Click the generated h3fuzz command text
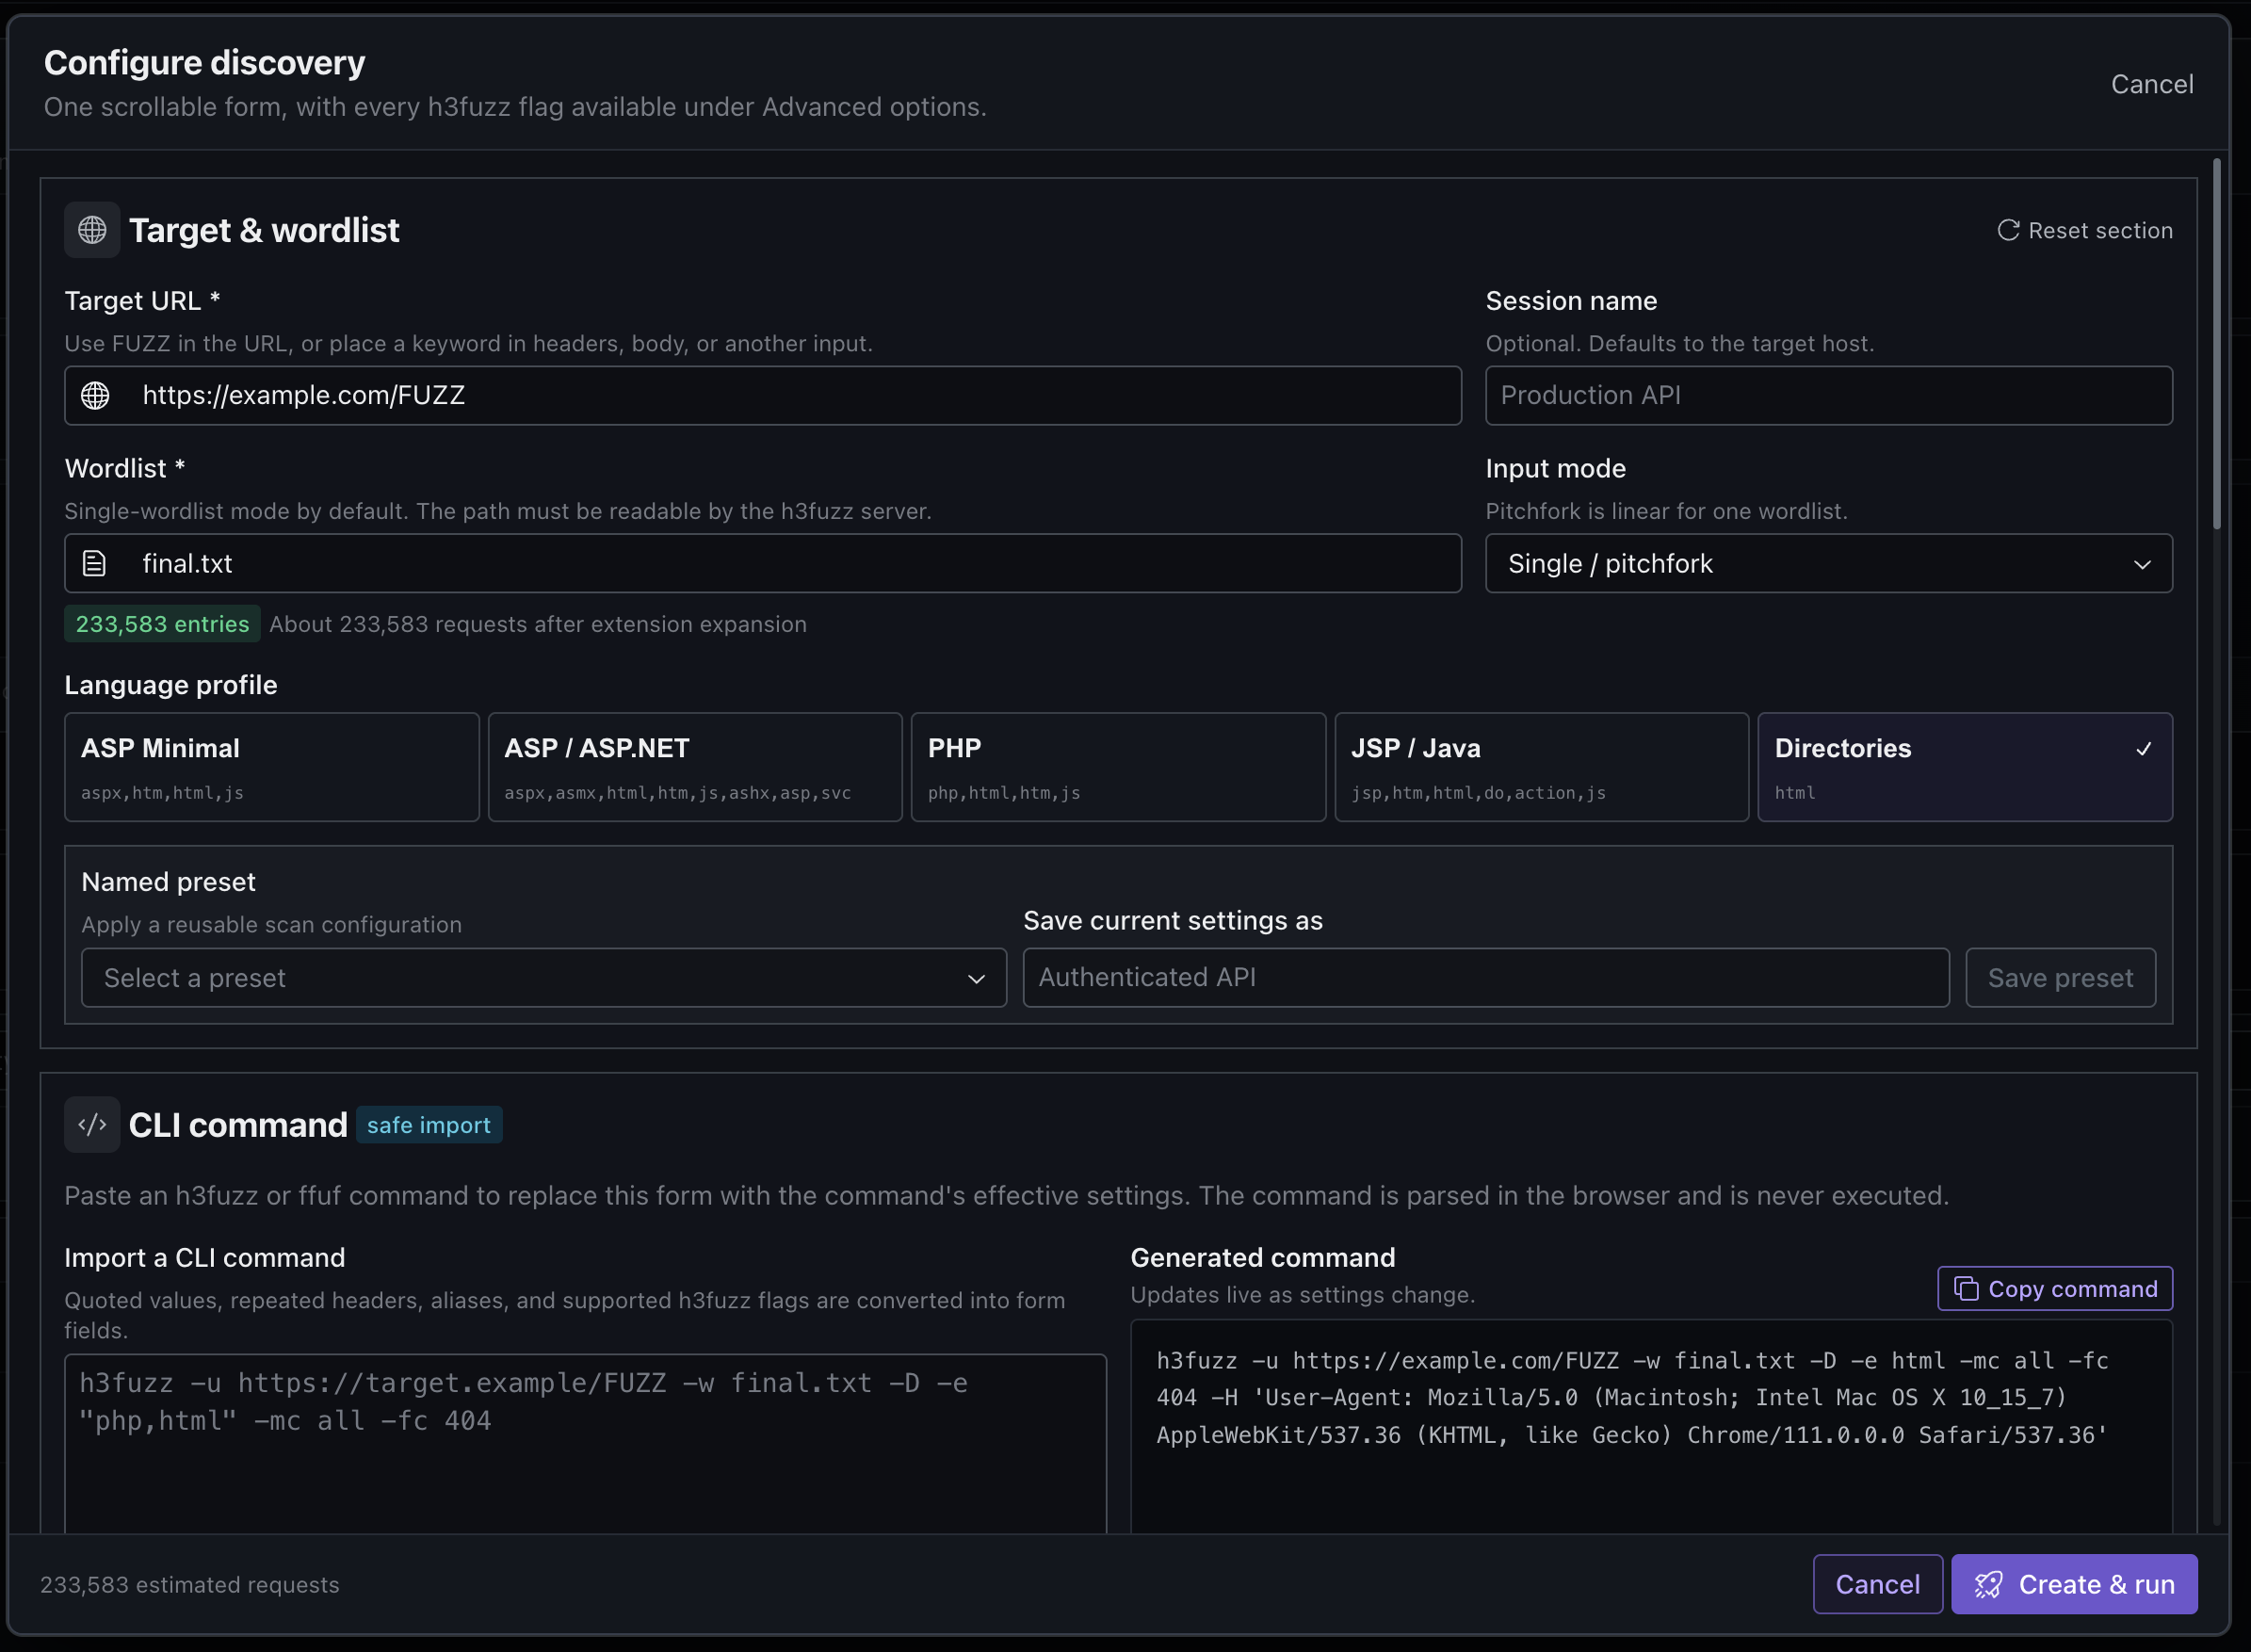 (x=1632, y=1398)
